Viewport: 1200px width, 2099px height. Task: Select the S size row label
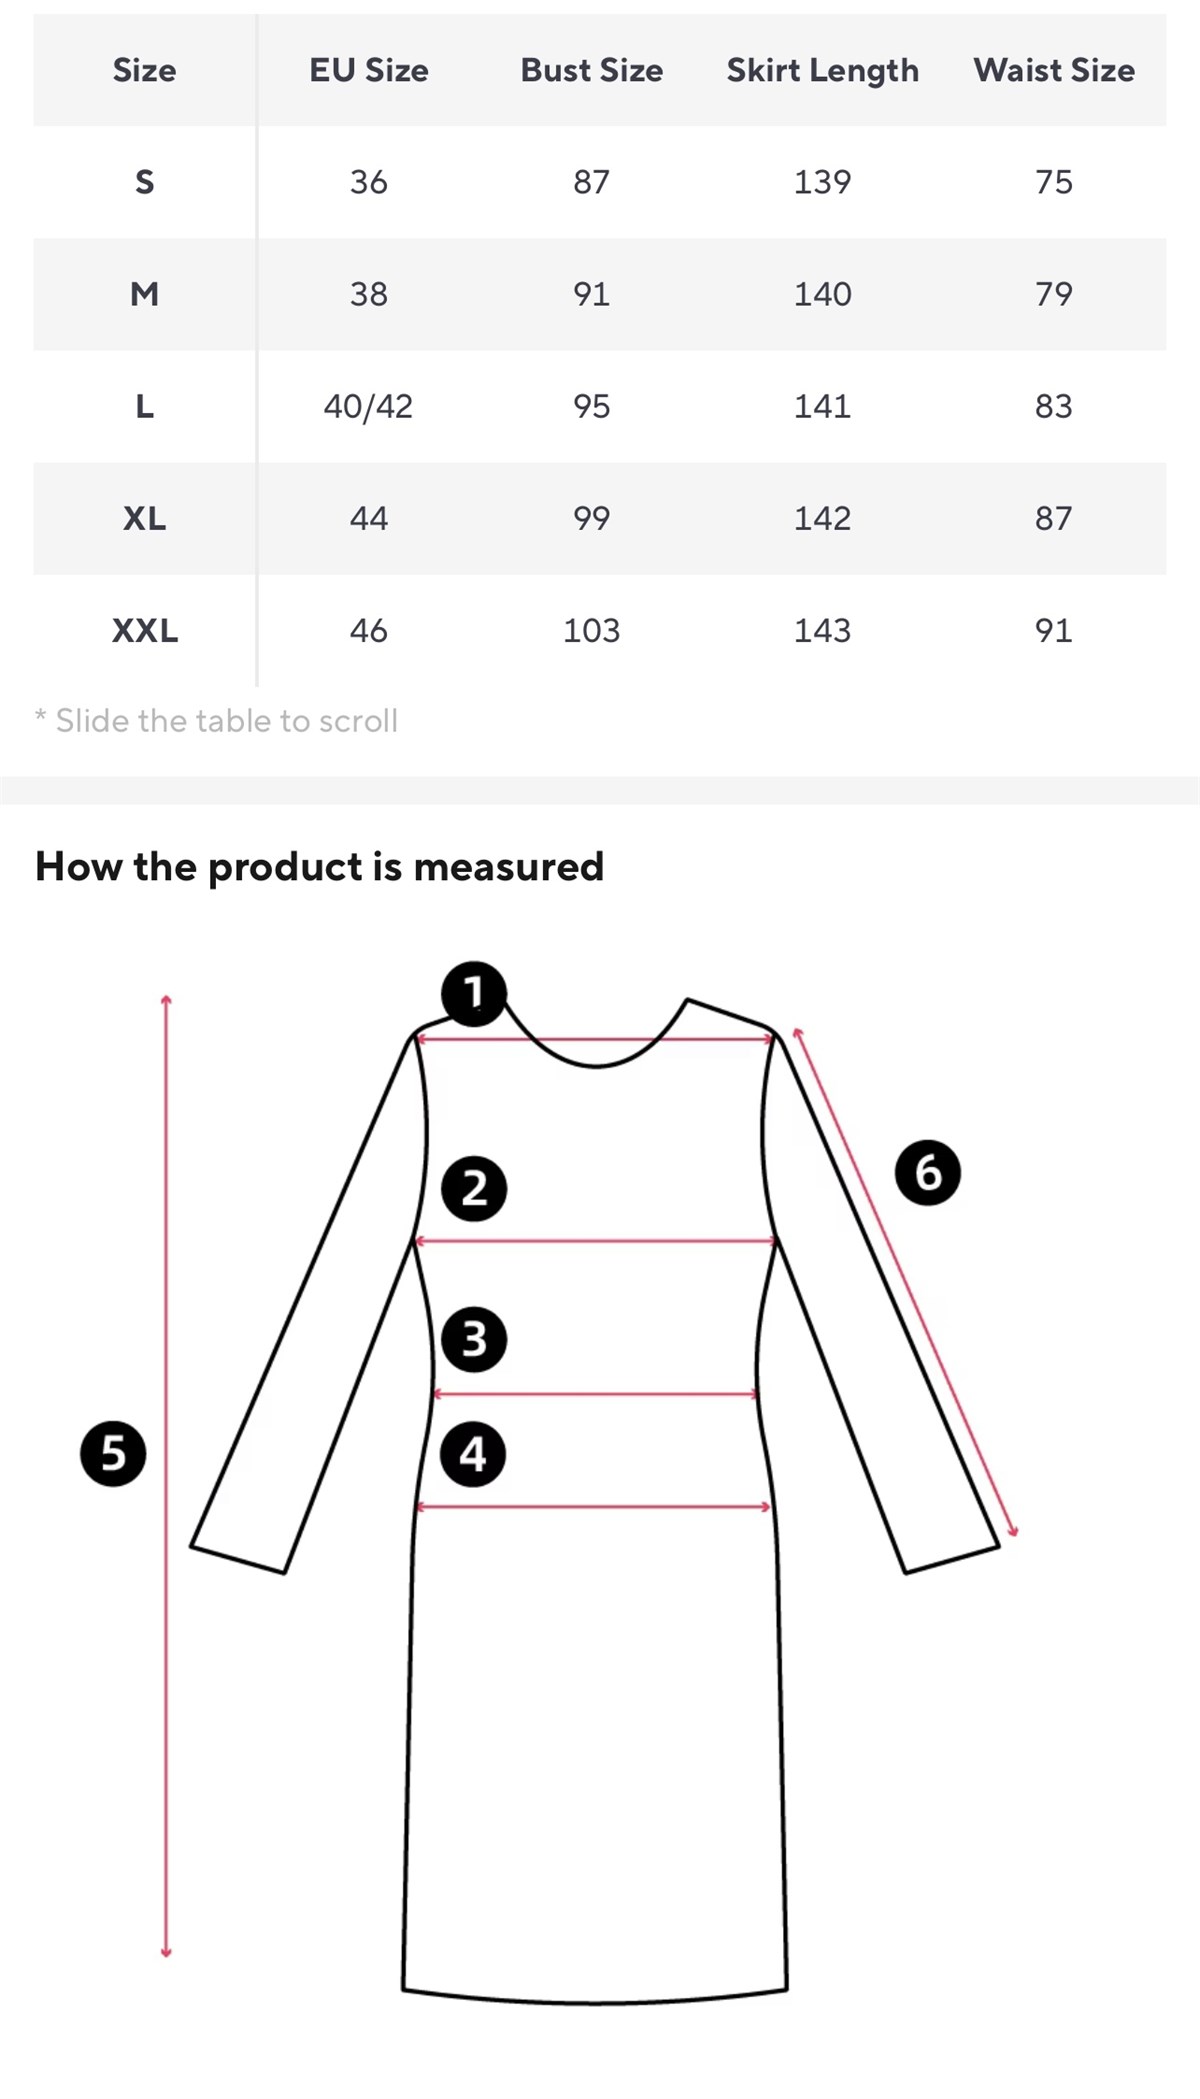coord(144,182)
